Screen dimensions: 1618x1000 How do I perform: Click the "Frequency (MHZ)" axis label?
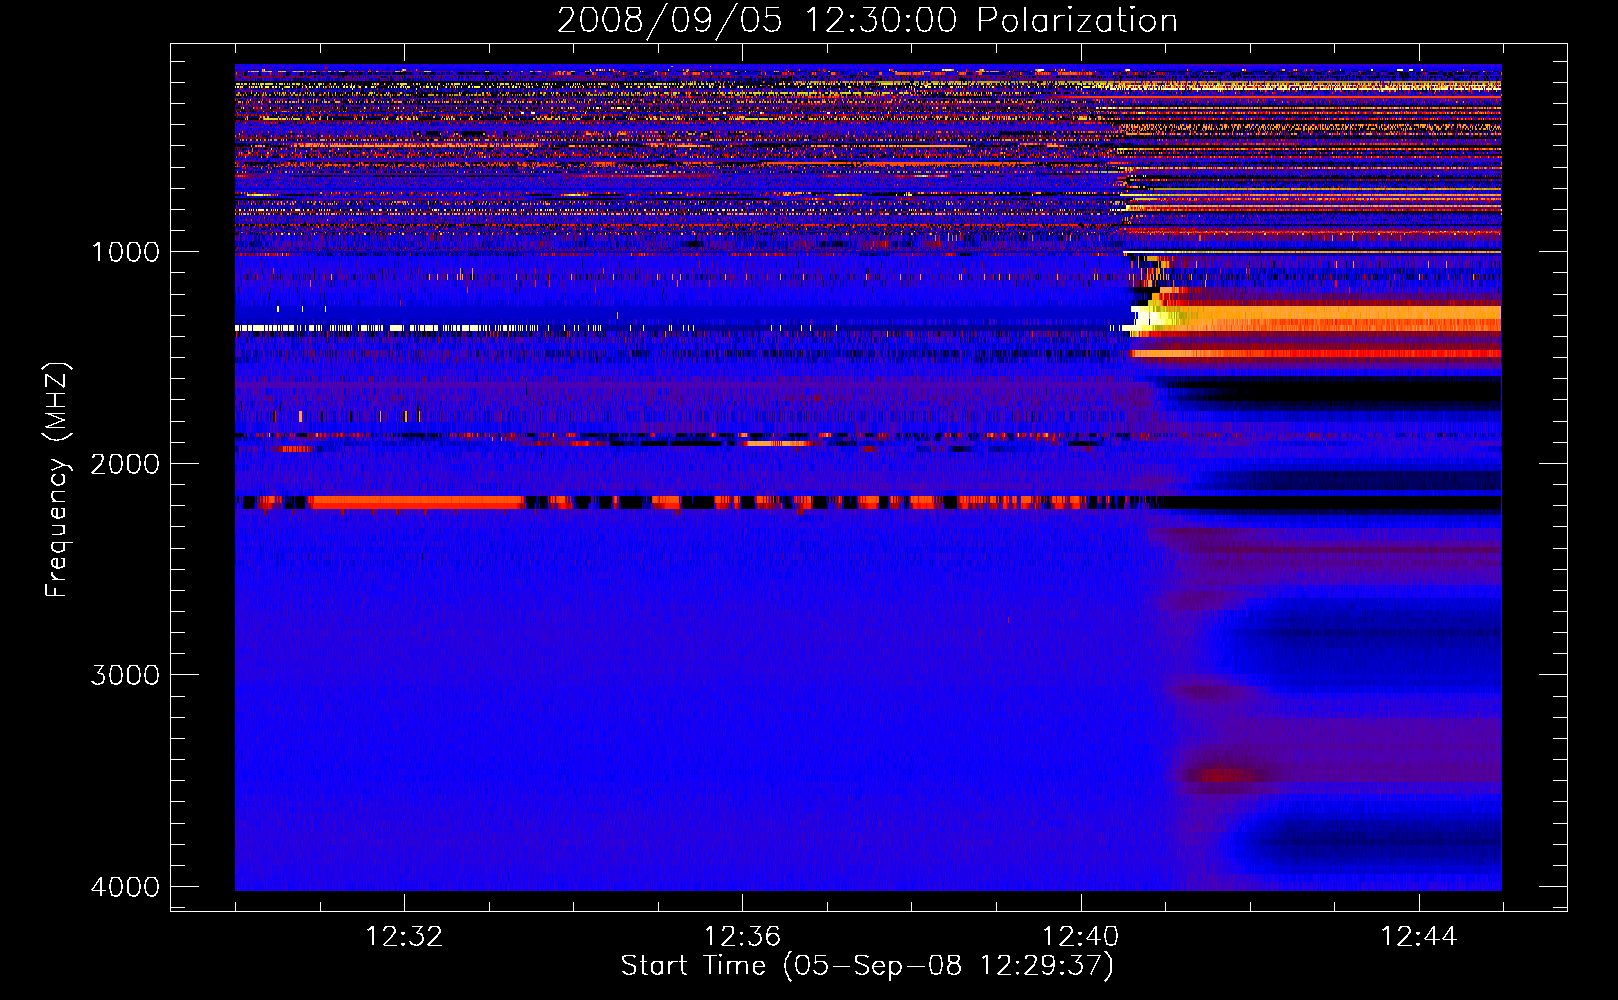coord(58,480)
